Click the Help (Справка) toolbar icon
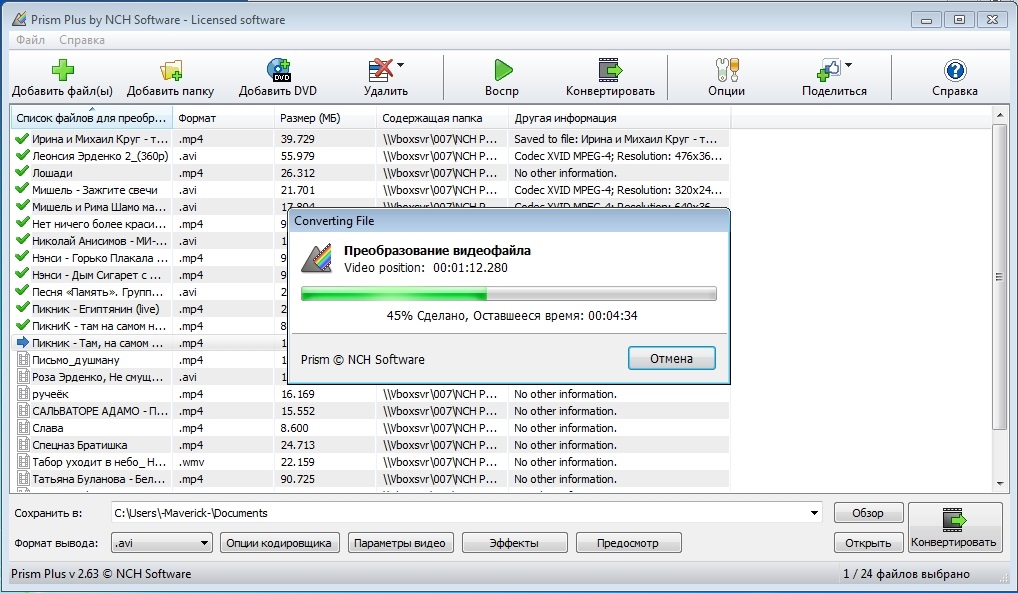The width and height of the screenshot is (1018, 593). (955, 69)
